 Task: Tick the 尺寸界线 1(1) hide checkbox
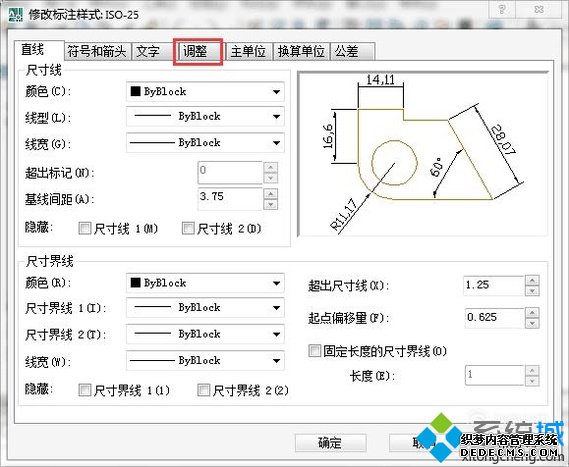(85, 390)
